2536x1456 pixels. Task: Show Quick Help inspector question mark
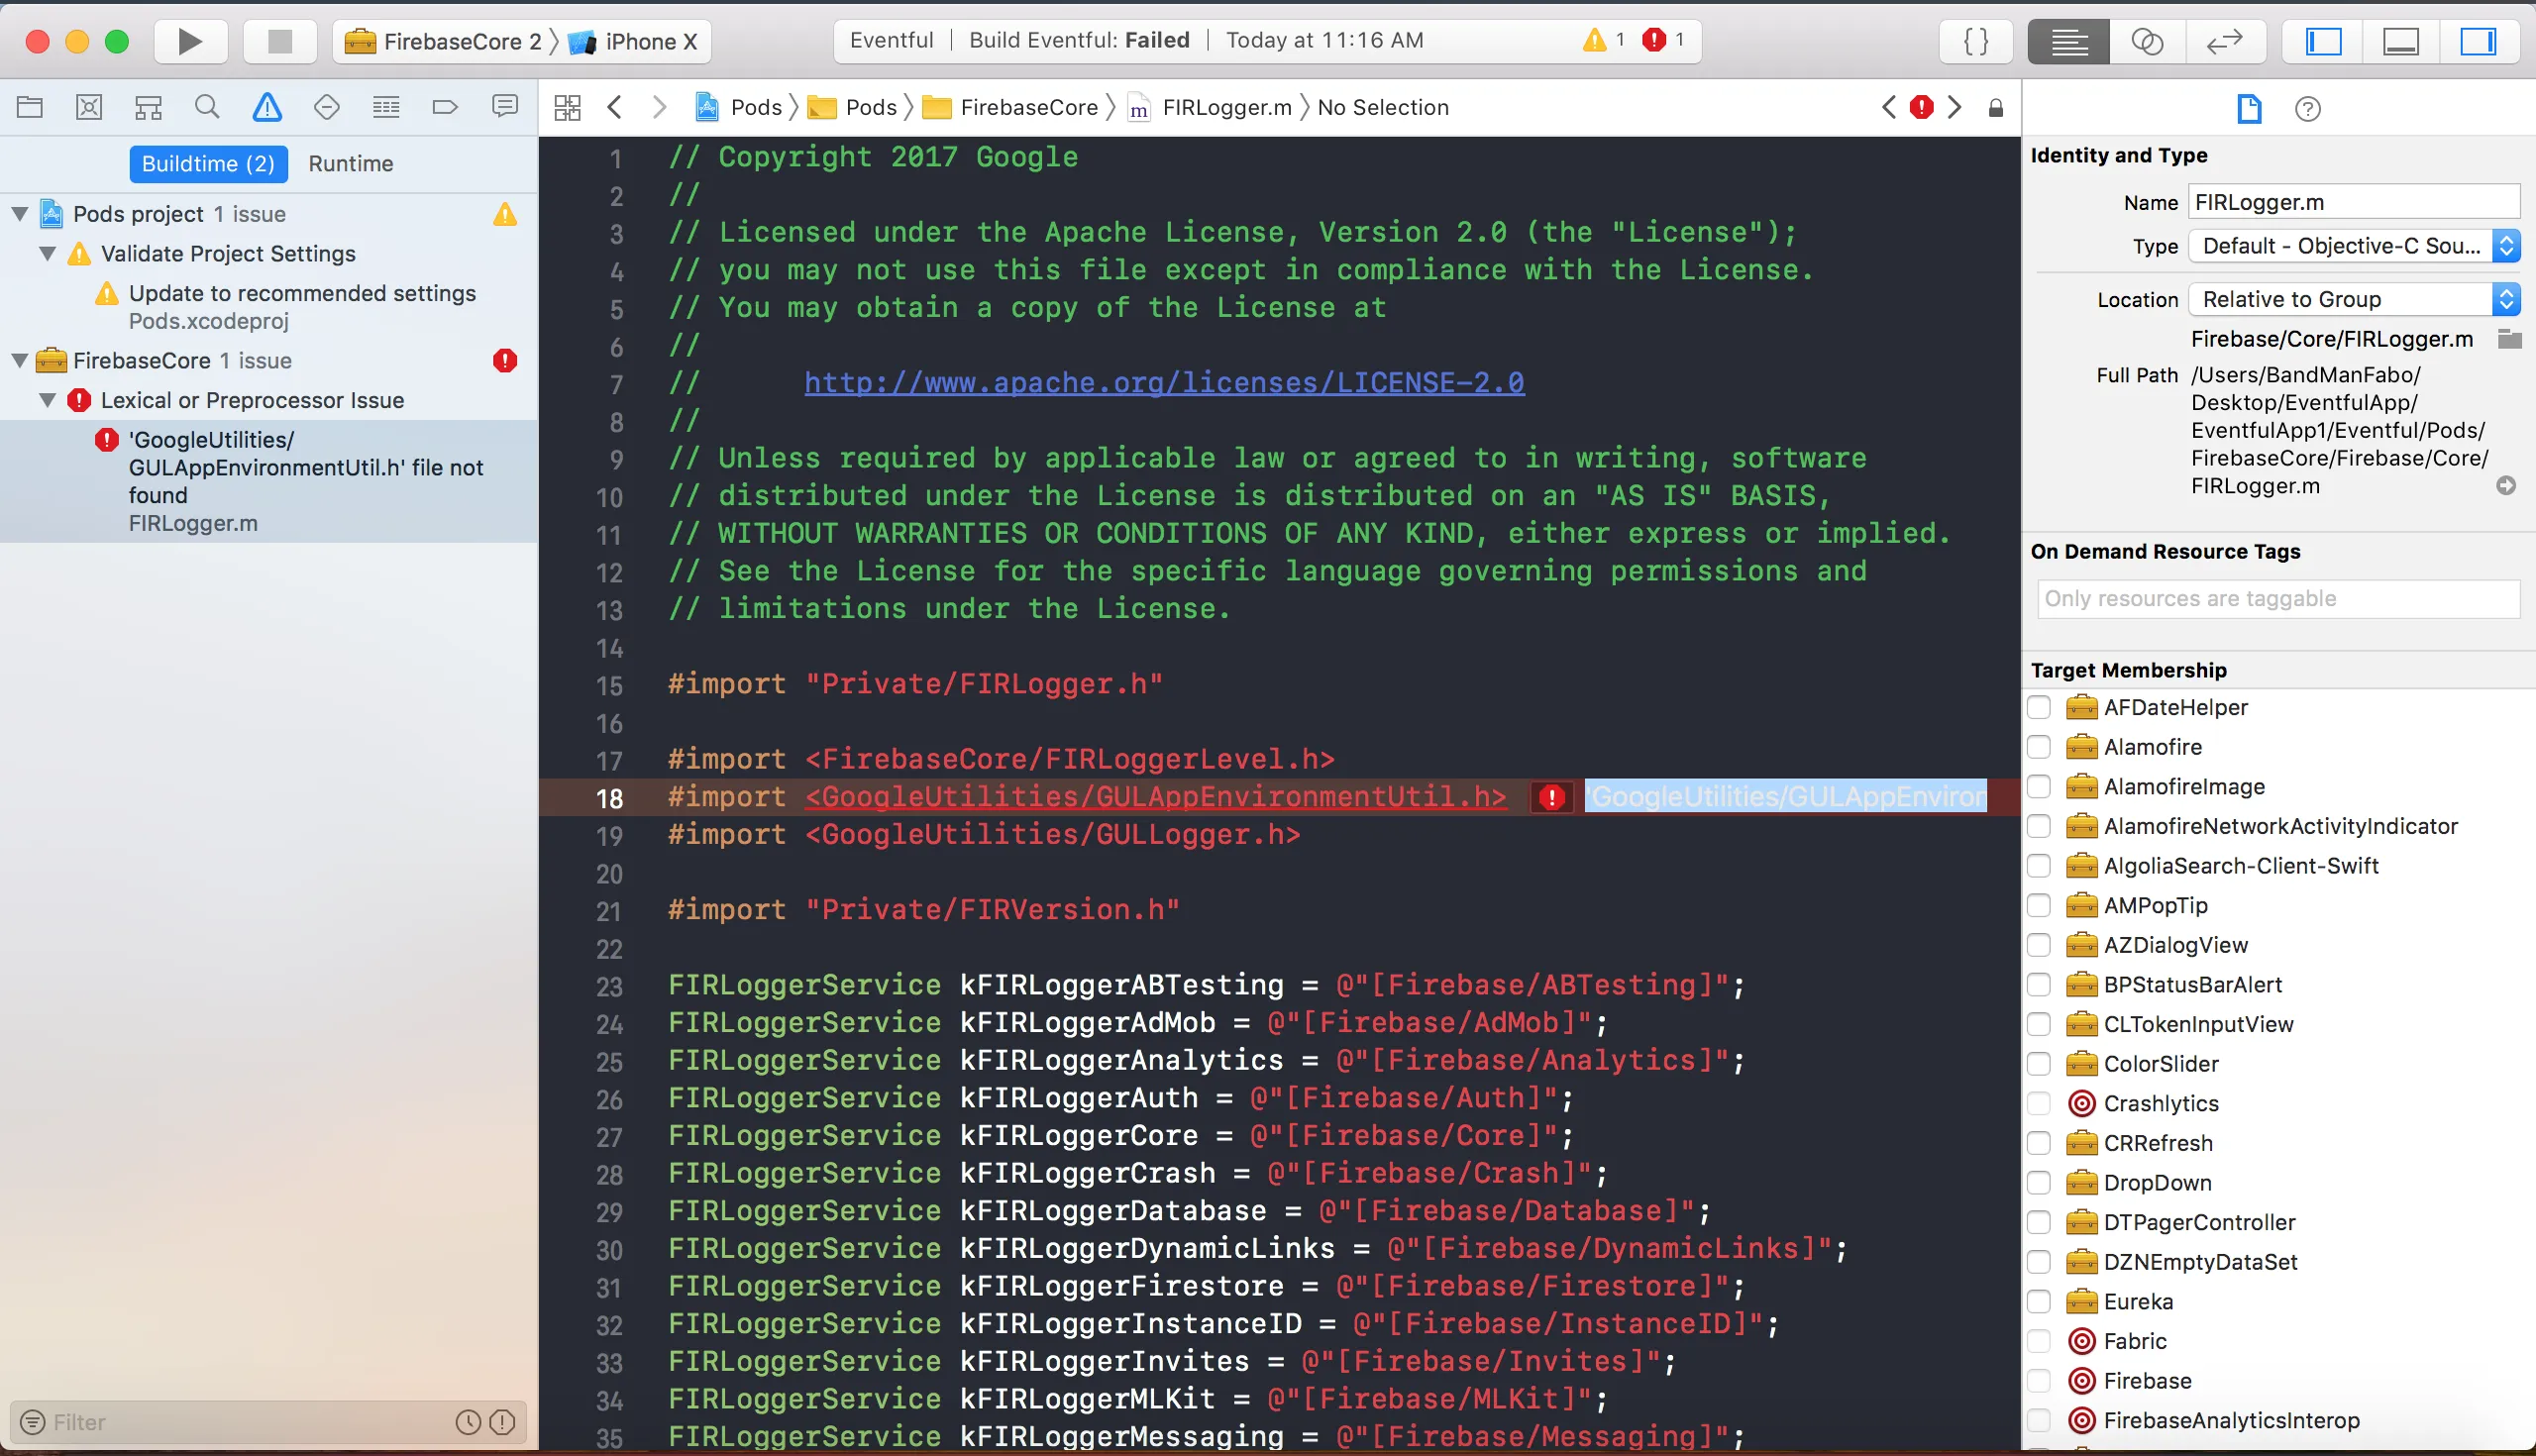[2308, 109]
